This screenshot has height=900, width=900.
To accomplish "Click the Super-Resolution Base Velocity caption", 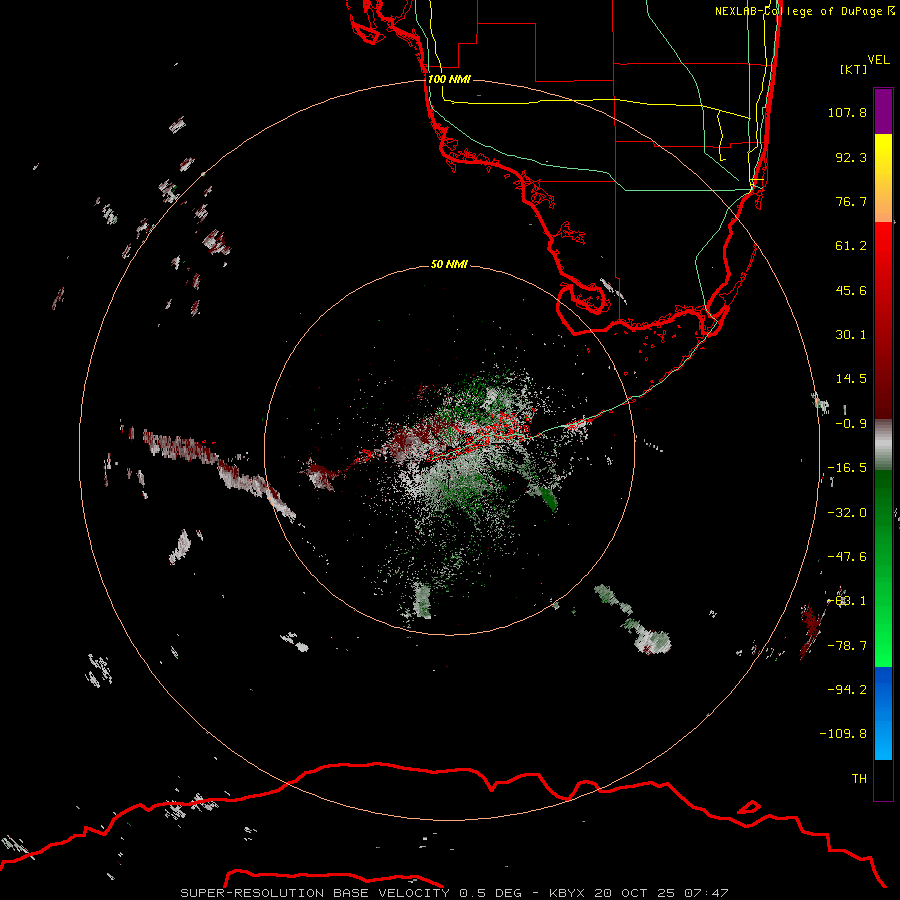I will click(x=454, y=893).
